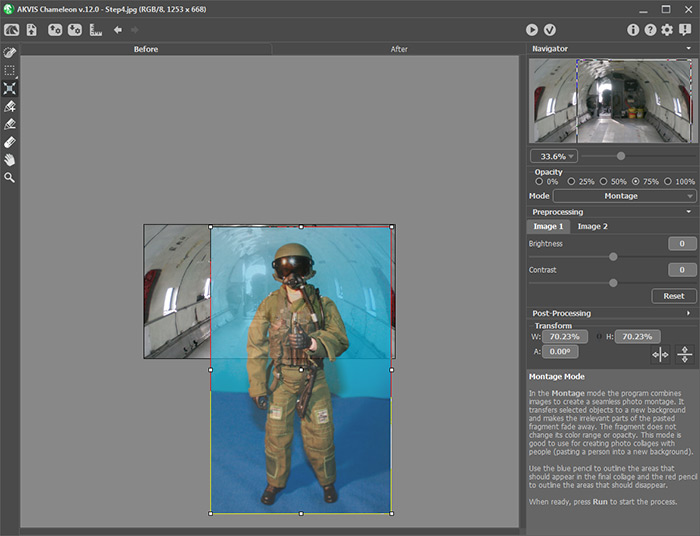Click the Reset button

tap(673, 296)
